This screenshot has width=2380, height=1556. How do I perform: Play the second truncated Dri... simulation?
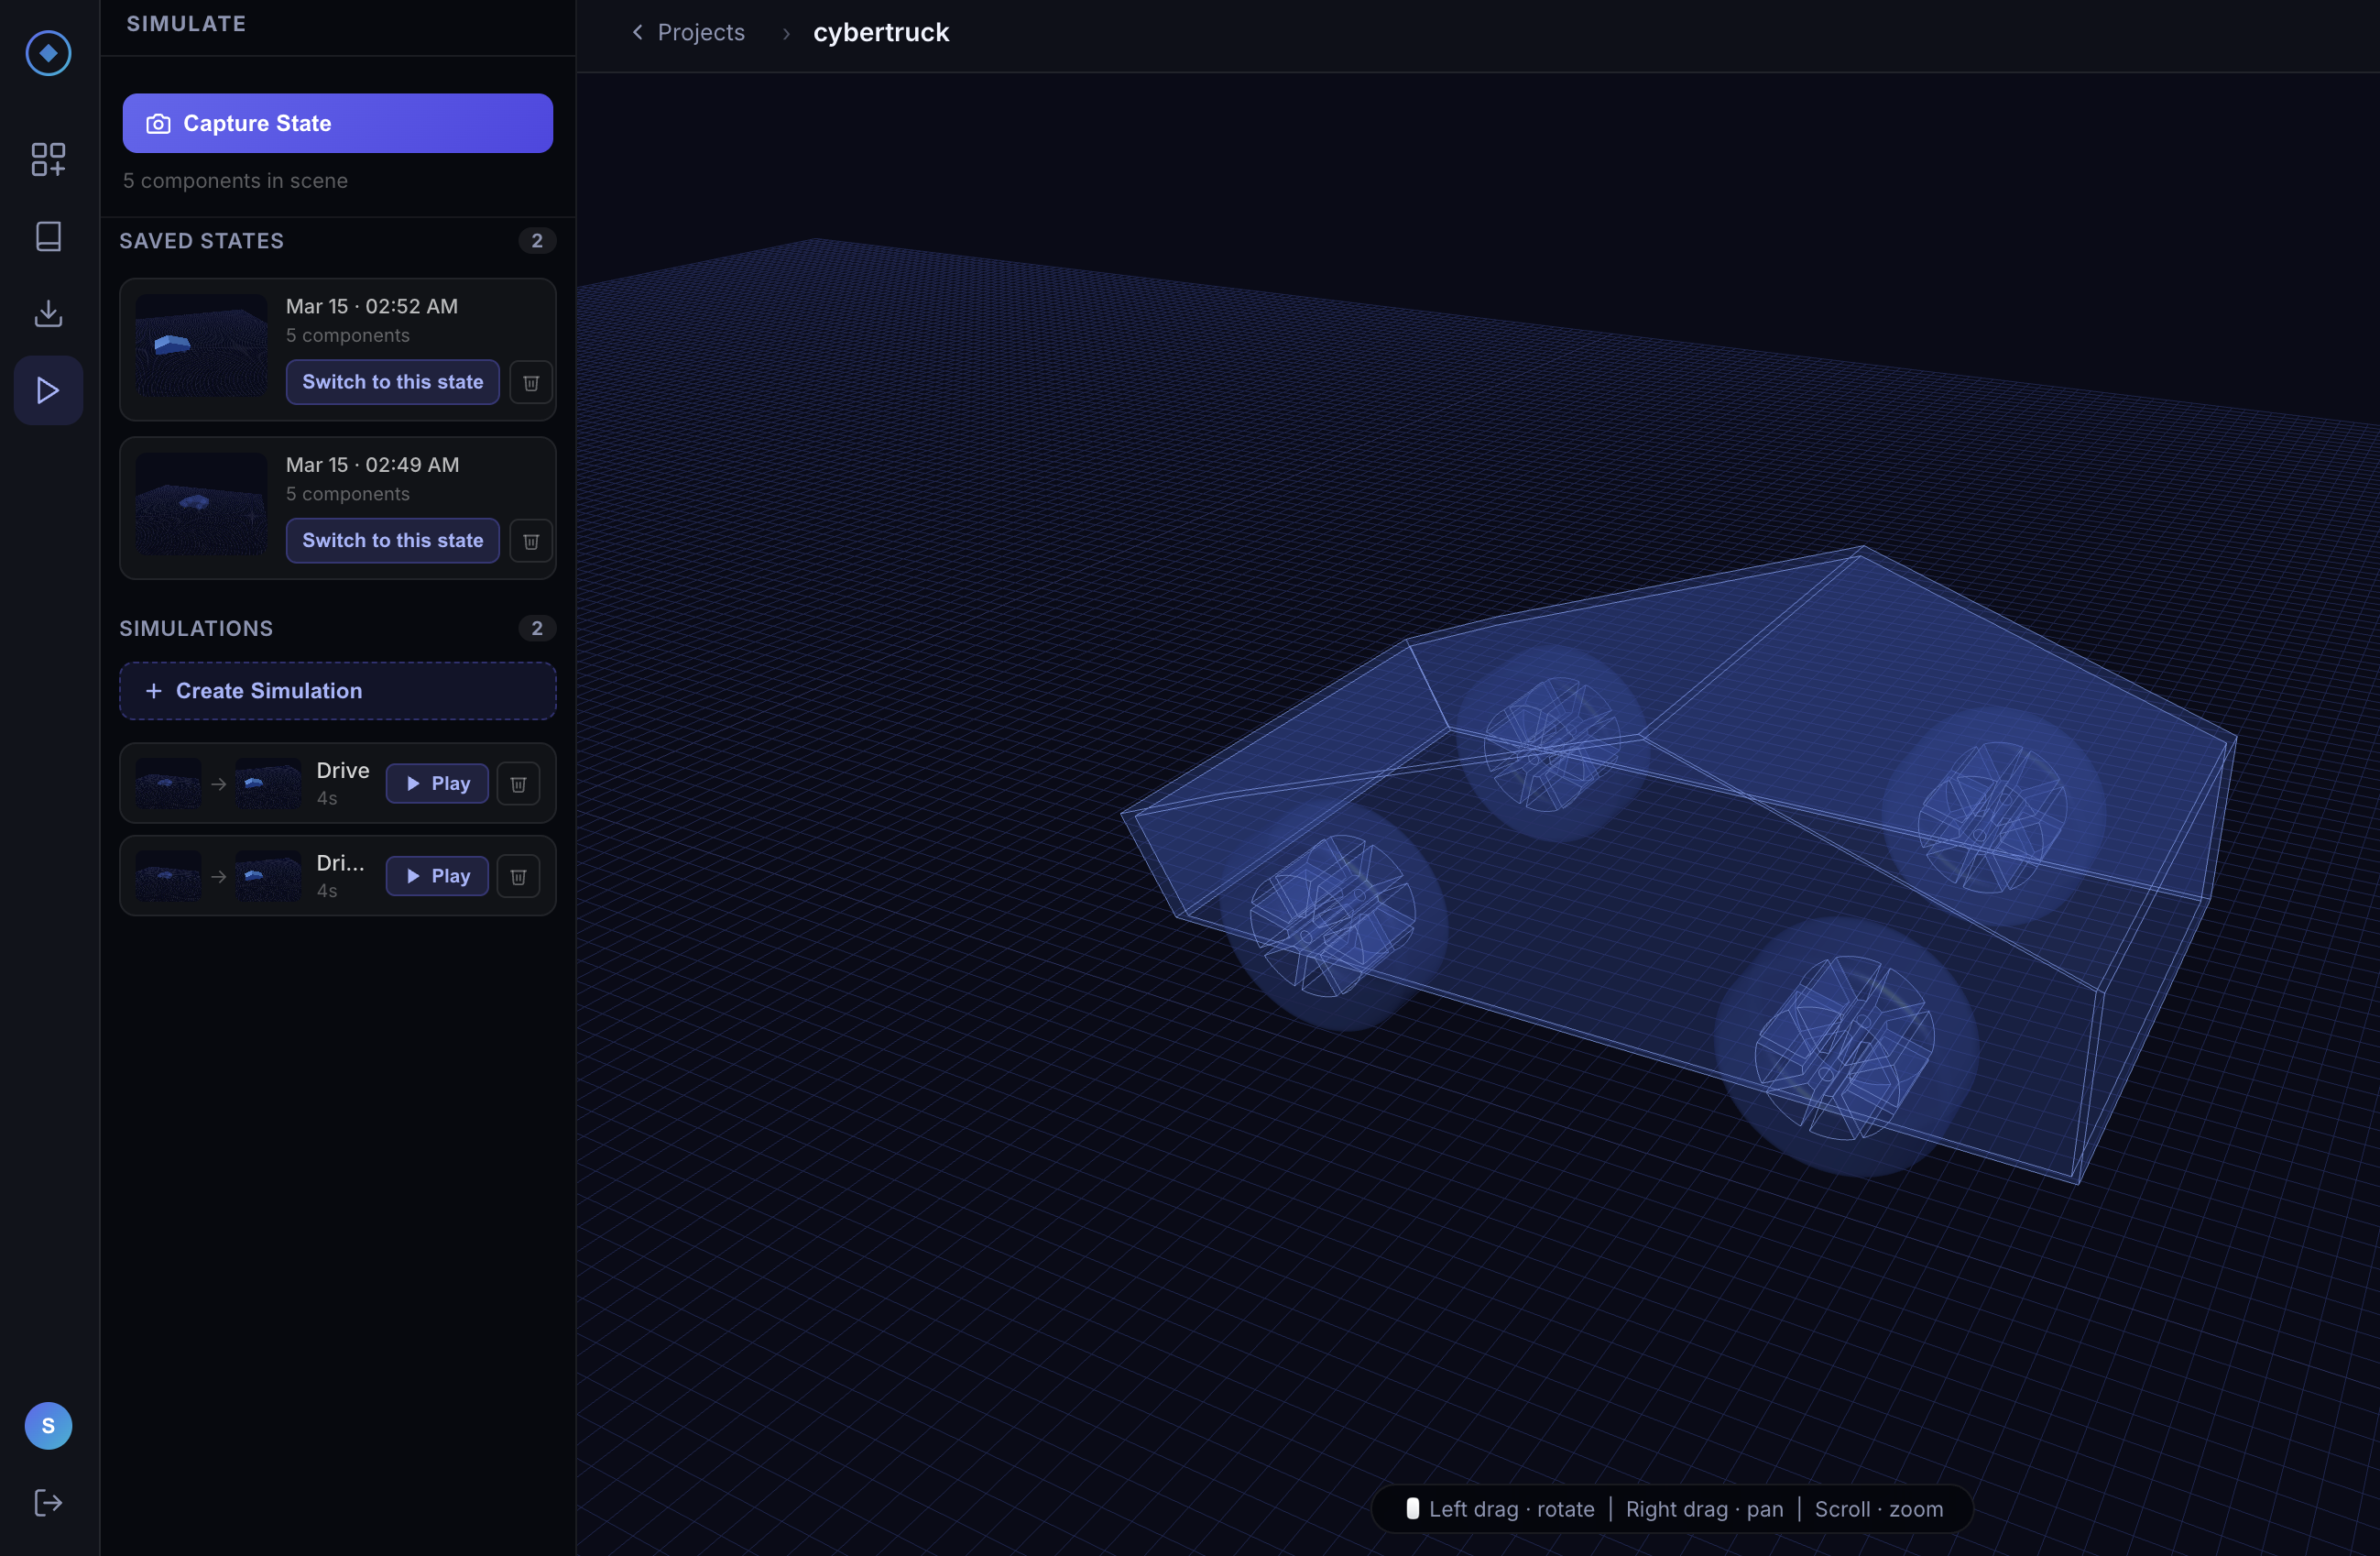point(437,876)
